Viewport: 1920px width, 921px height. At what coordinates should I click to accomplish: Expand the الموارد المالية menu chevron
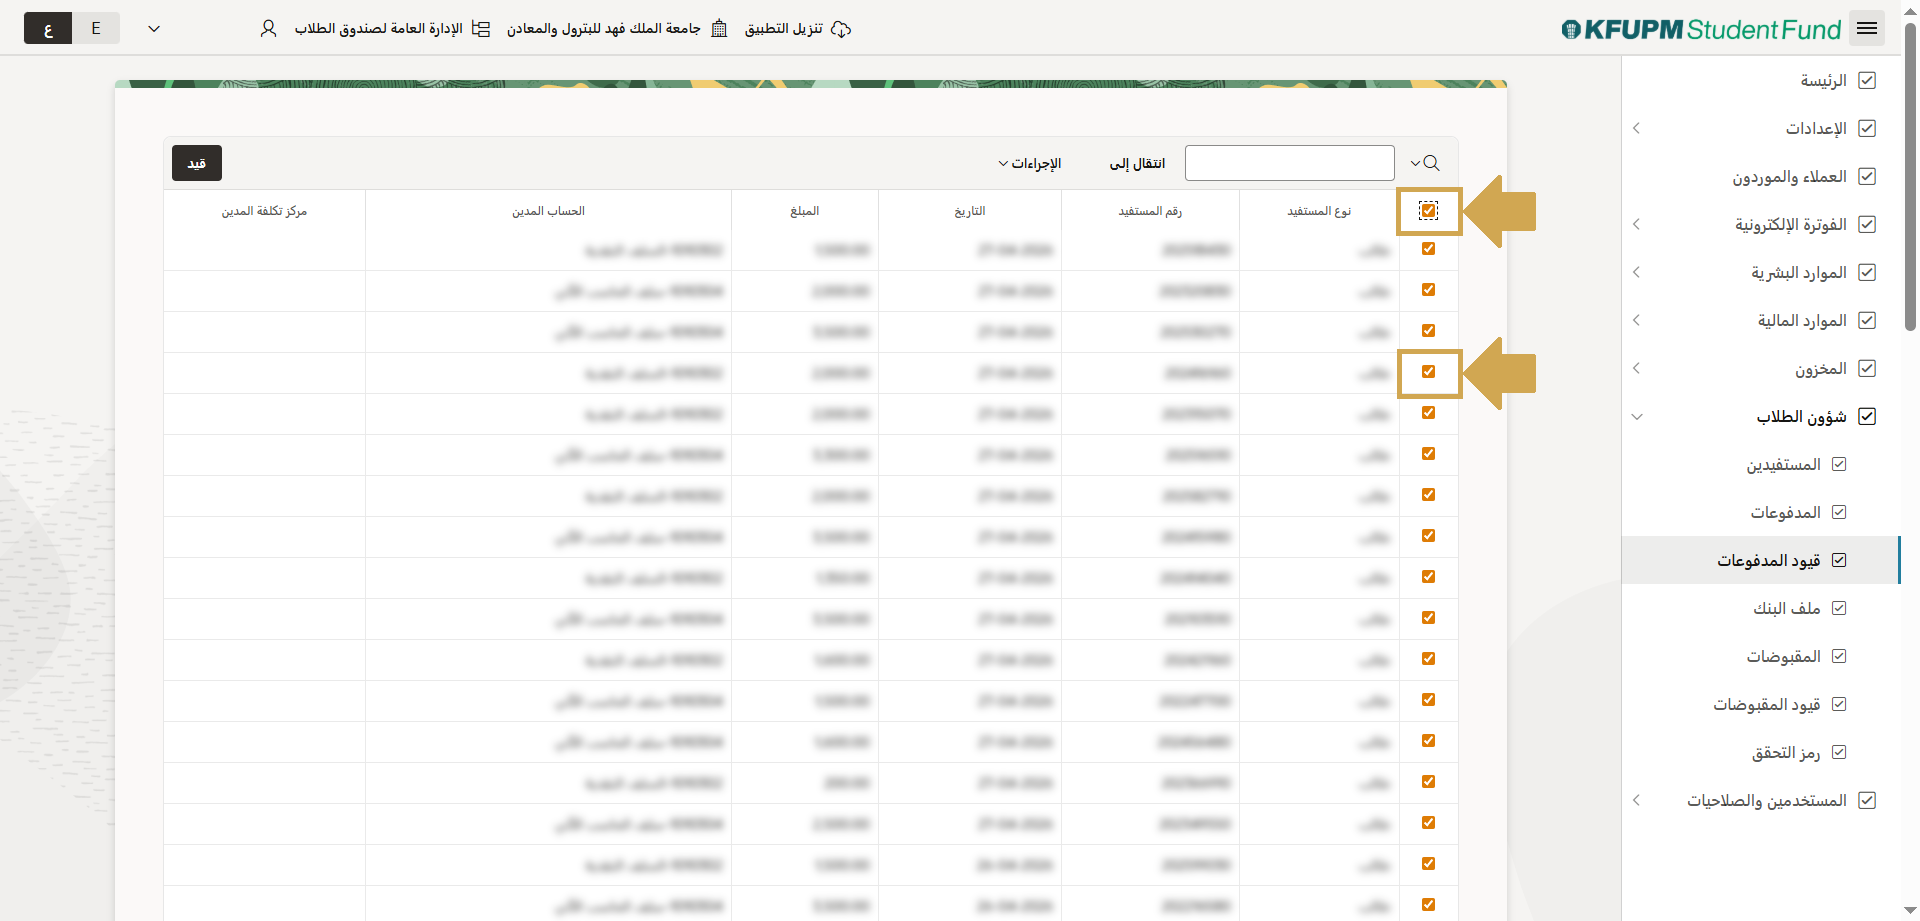[x=1636, y=320]
